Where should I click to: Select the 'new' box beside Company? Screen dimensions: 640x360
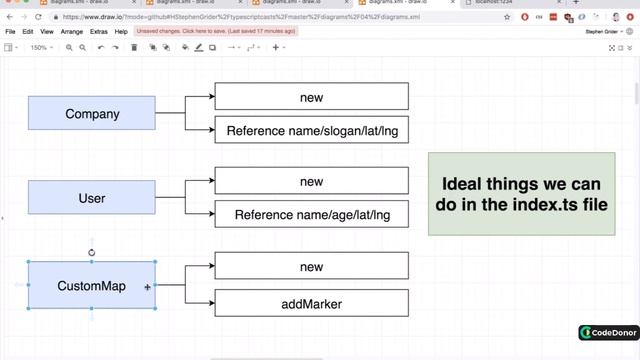point(312,96)
